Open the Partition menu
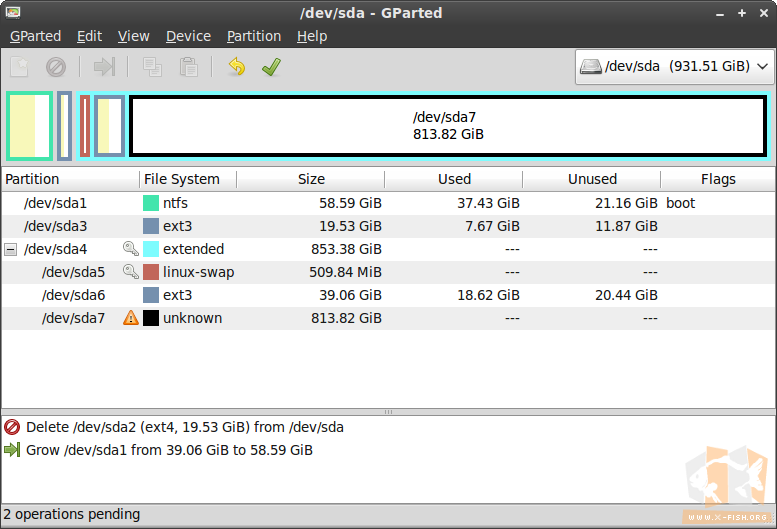The image size is (777, 529). (254, 36)
